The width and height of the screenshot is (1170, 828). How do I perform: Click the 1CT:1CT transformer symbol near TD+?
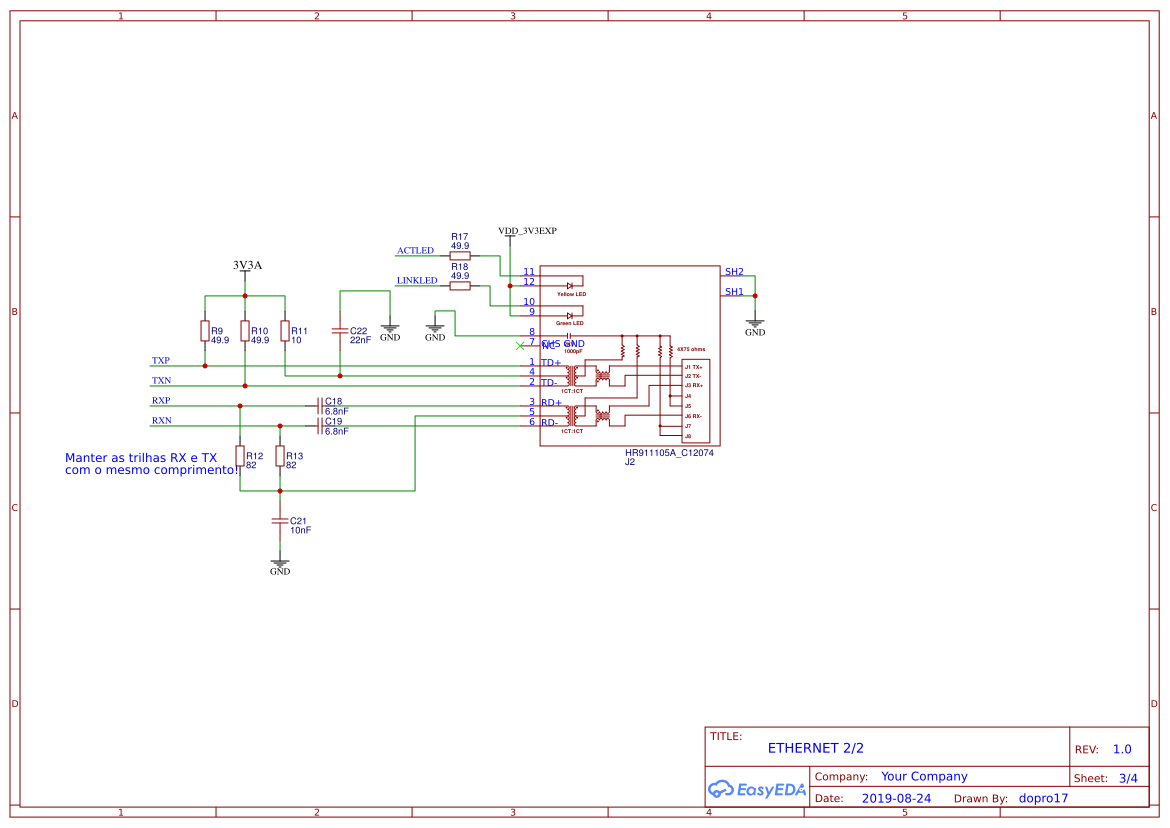(571, 375)
